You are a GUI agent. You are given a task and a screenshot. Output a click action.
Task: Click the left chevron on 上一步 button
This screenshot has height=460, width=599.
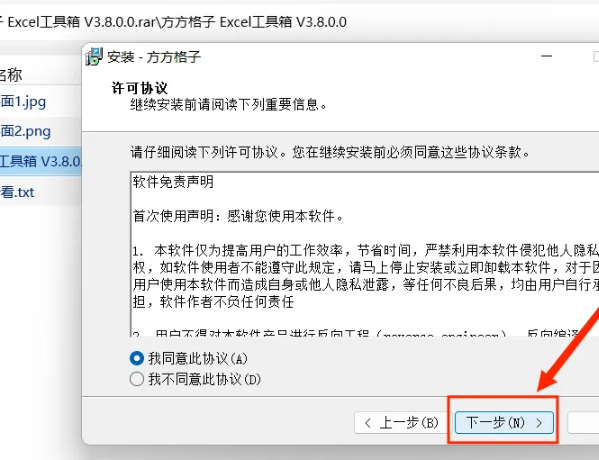[367, 423]
